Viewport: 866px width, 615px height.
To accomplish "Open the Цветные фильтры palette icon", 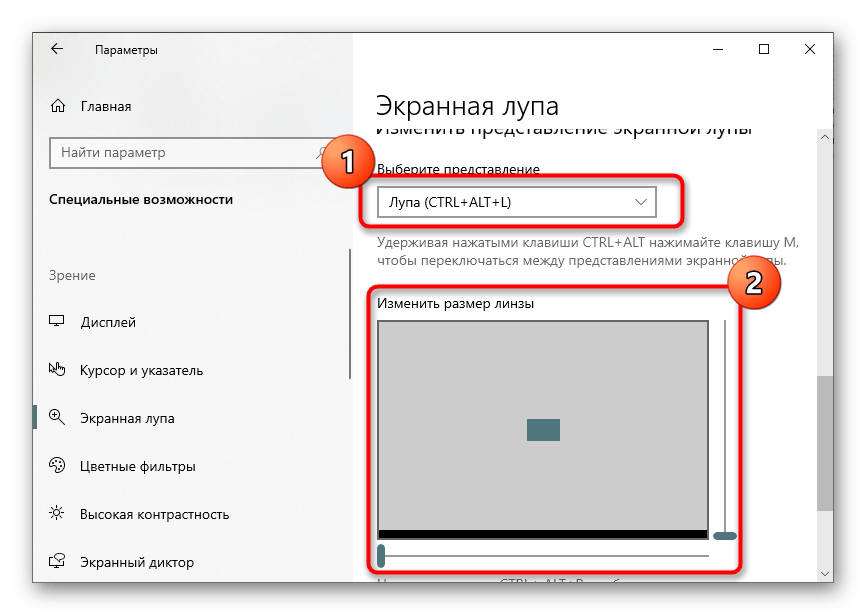I will coord(57,466).
